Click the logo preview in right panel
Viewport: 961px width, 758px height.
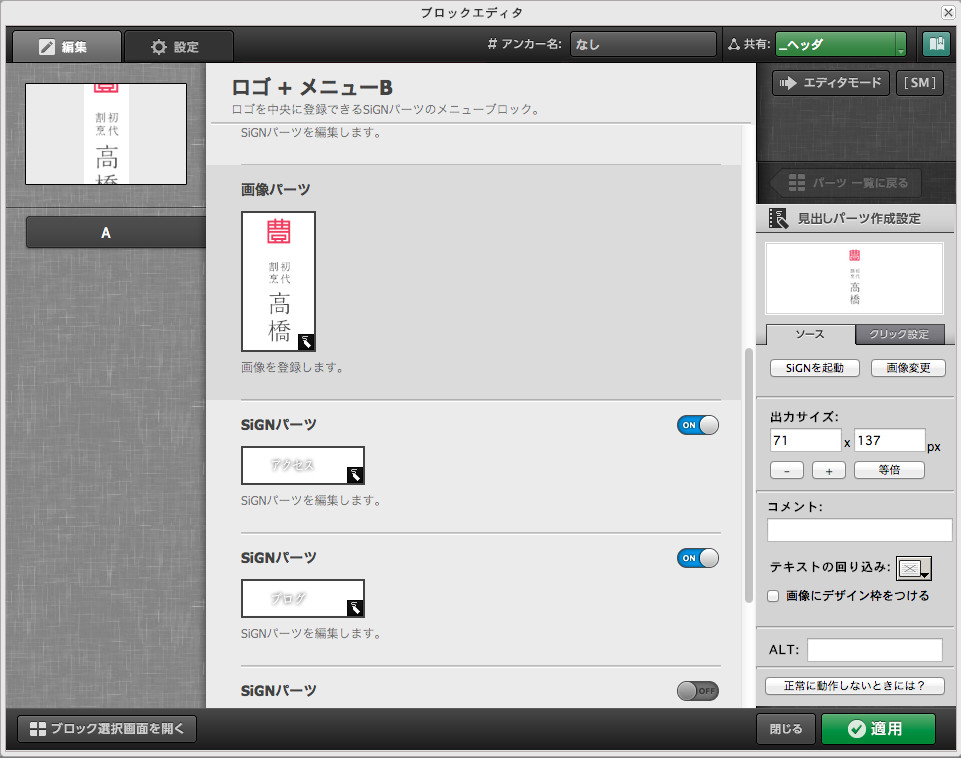854,278
